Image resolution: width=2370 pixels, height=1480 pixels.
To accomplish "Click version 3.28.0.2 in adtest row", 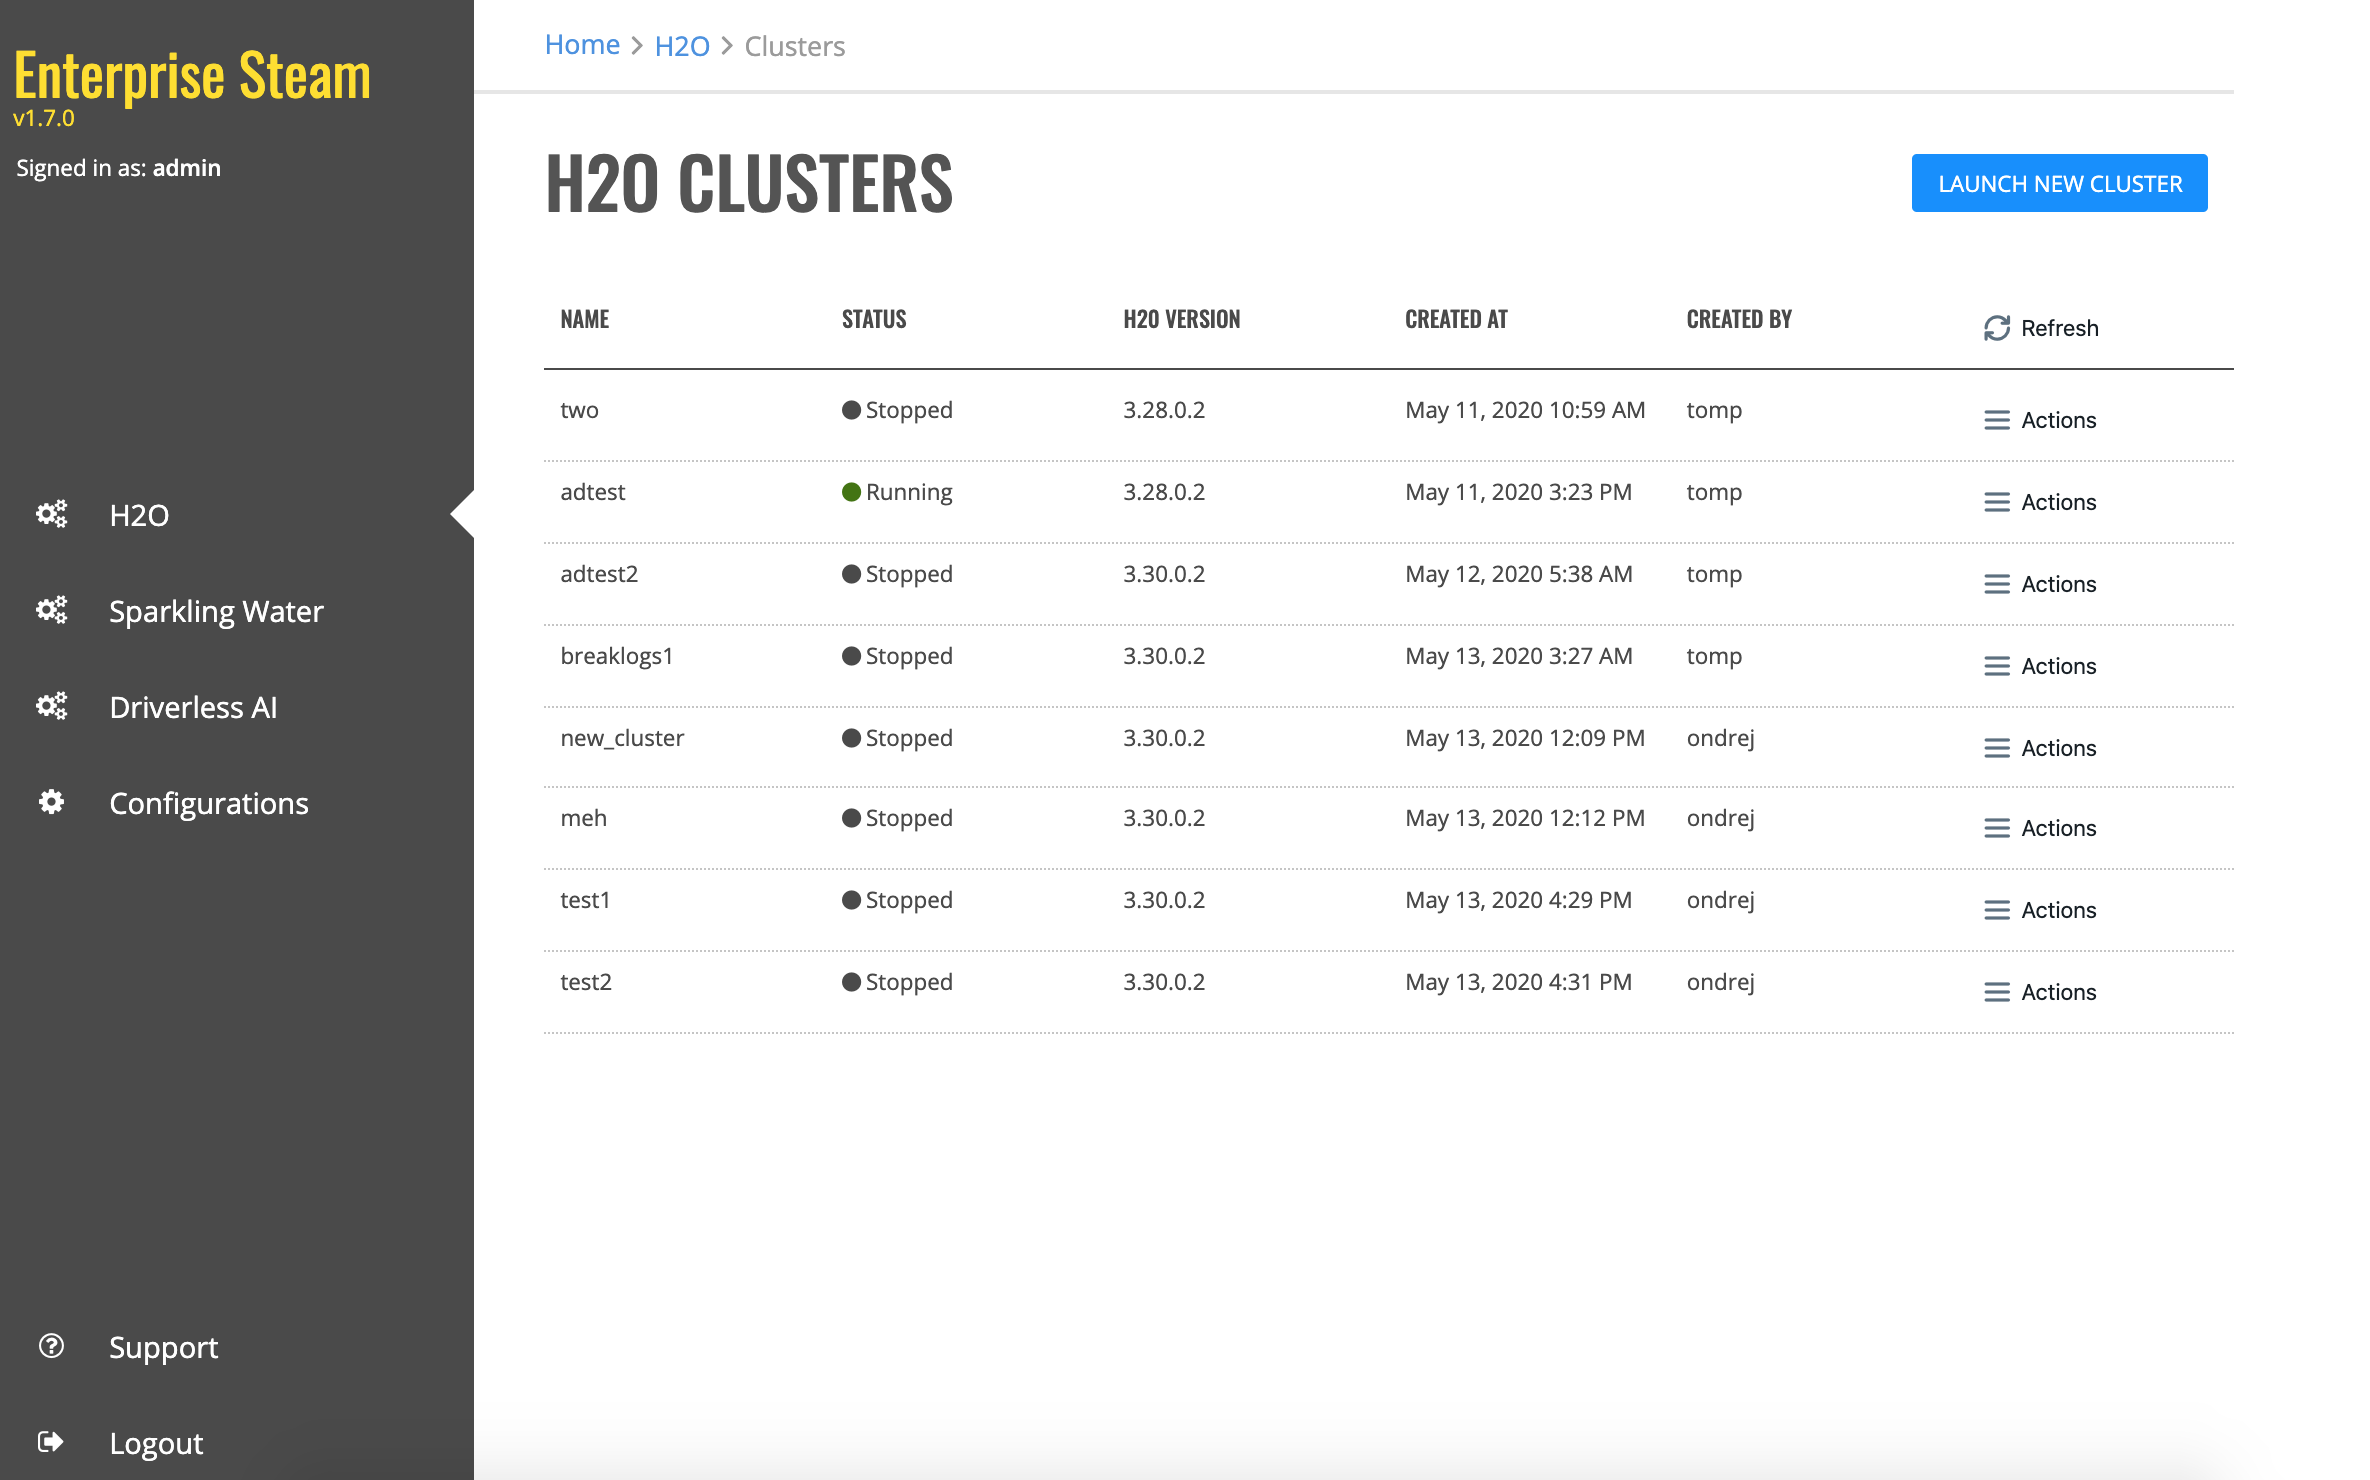I will [1164, 492].
